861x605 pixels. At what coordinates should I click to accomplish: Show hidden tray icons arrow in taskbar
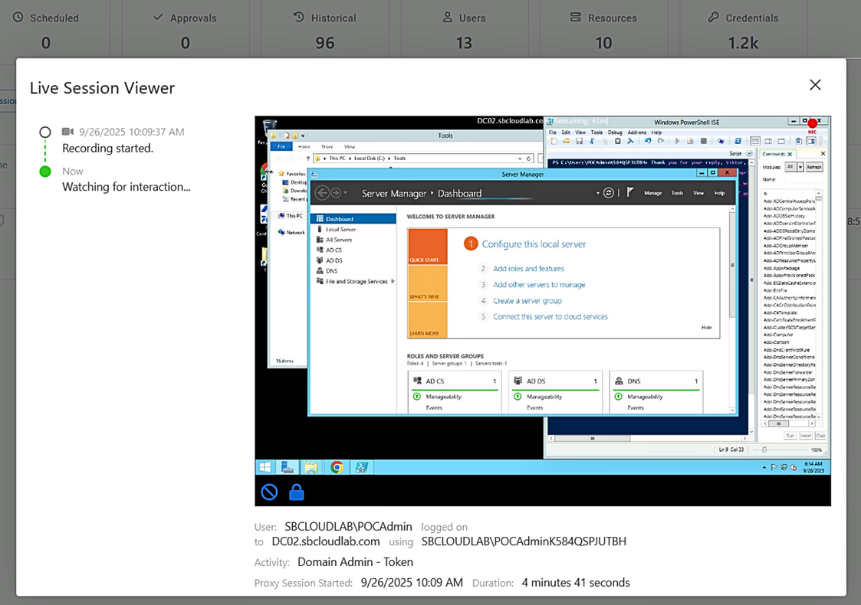pyautogui.click(x=764, y=467)
